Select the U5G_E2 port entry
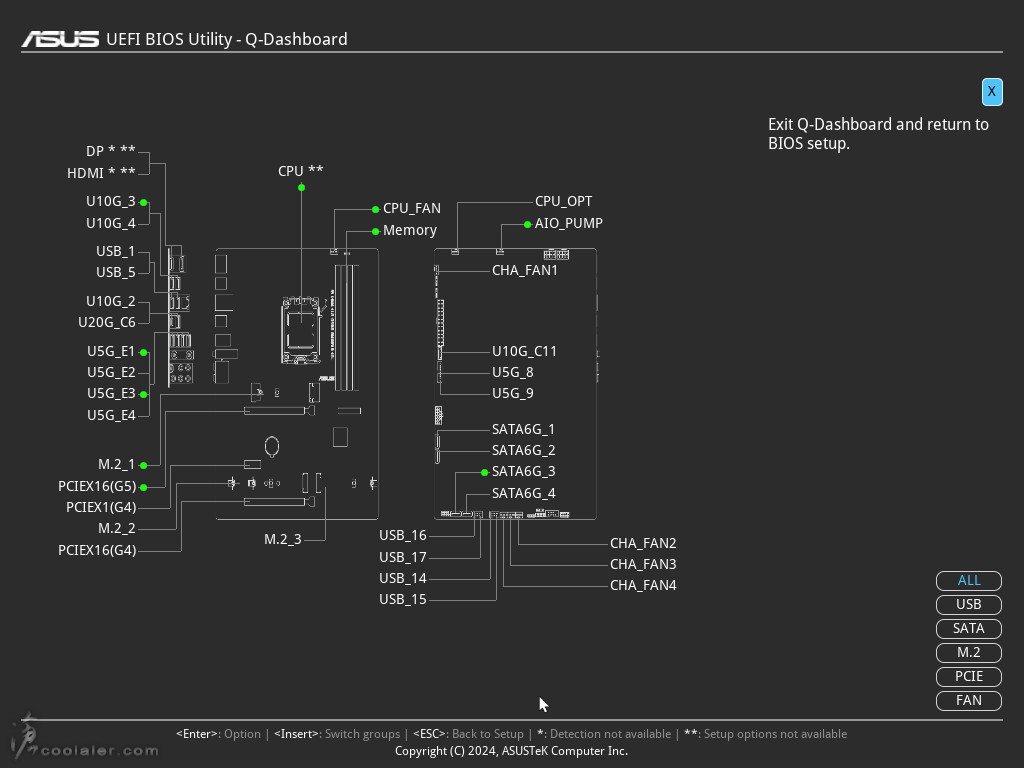Screen dimensions: 1024x768 (x=111, y=373)
